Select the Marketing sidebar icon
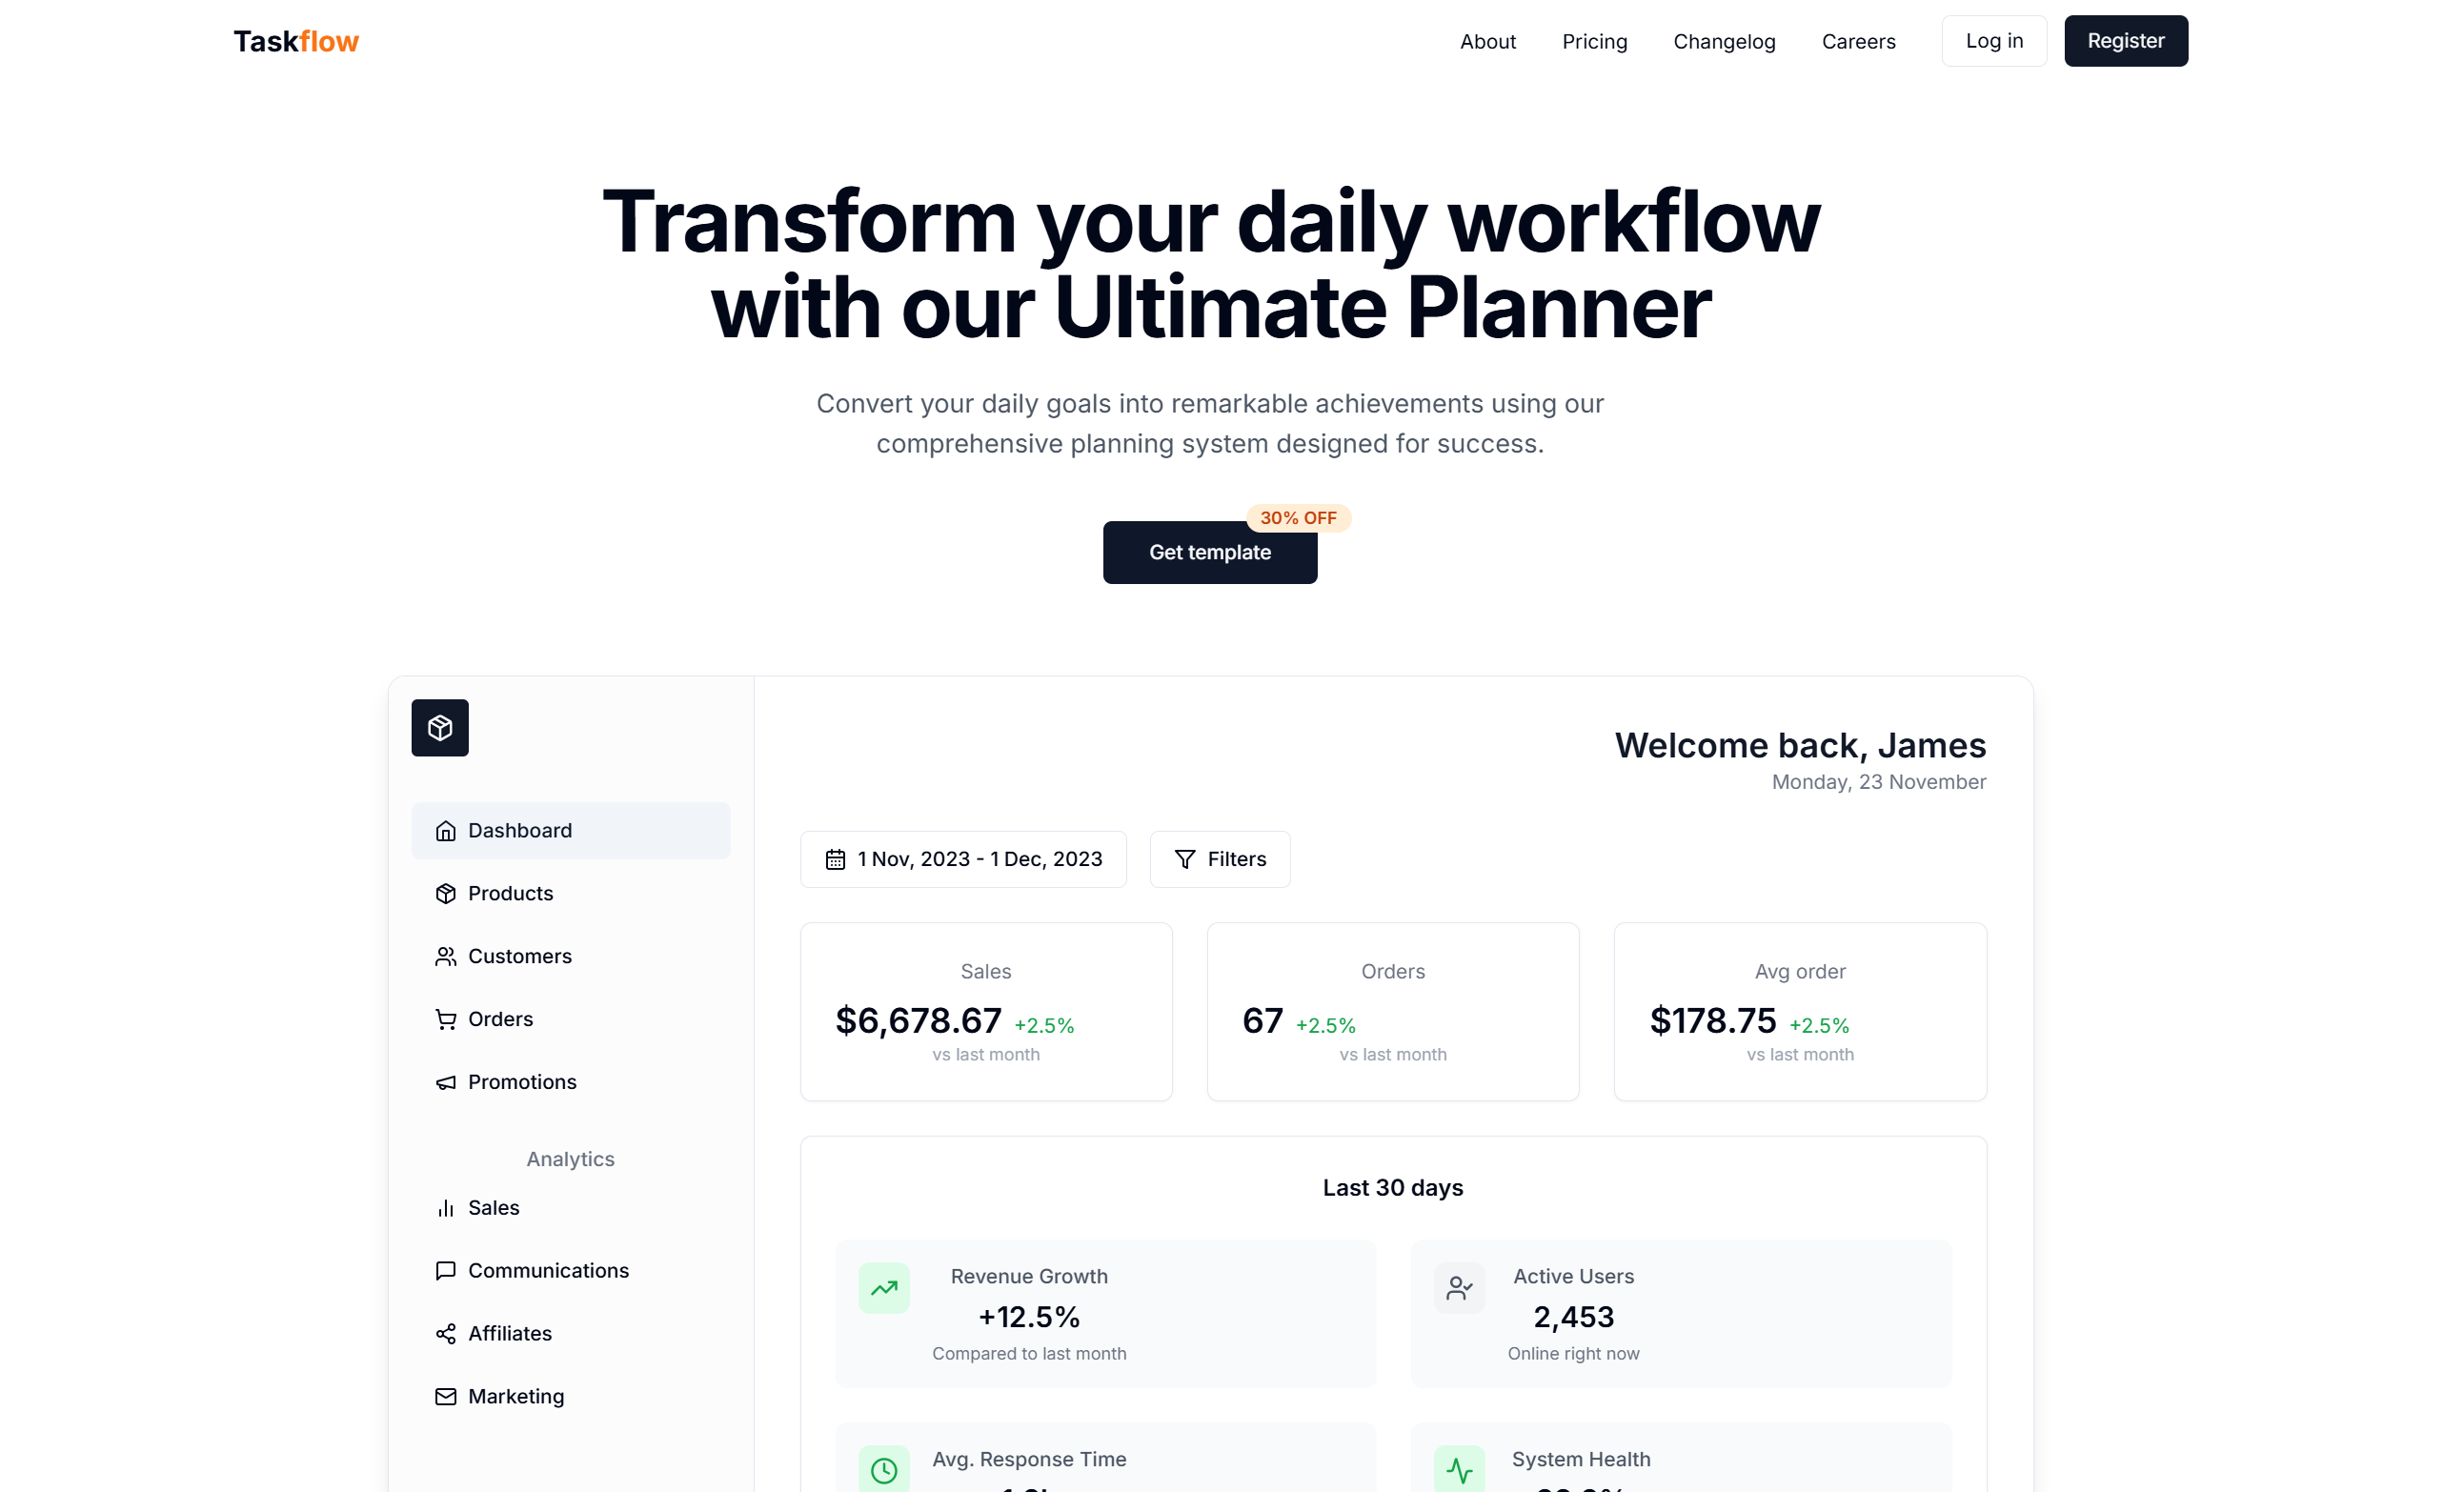This screenshot has height=1492, width=2464. [x=443, y=1395]
